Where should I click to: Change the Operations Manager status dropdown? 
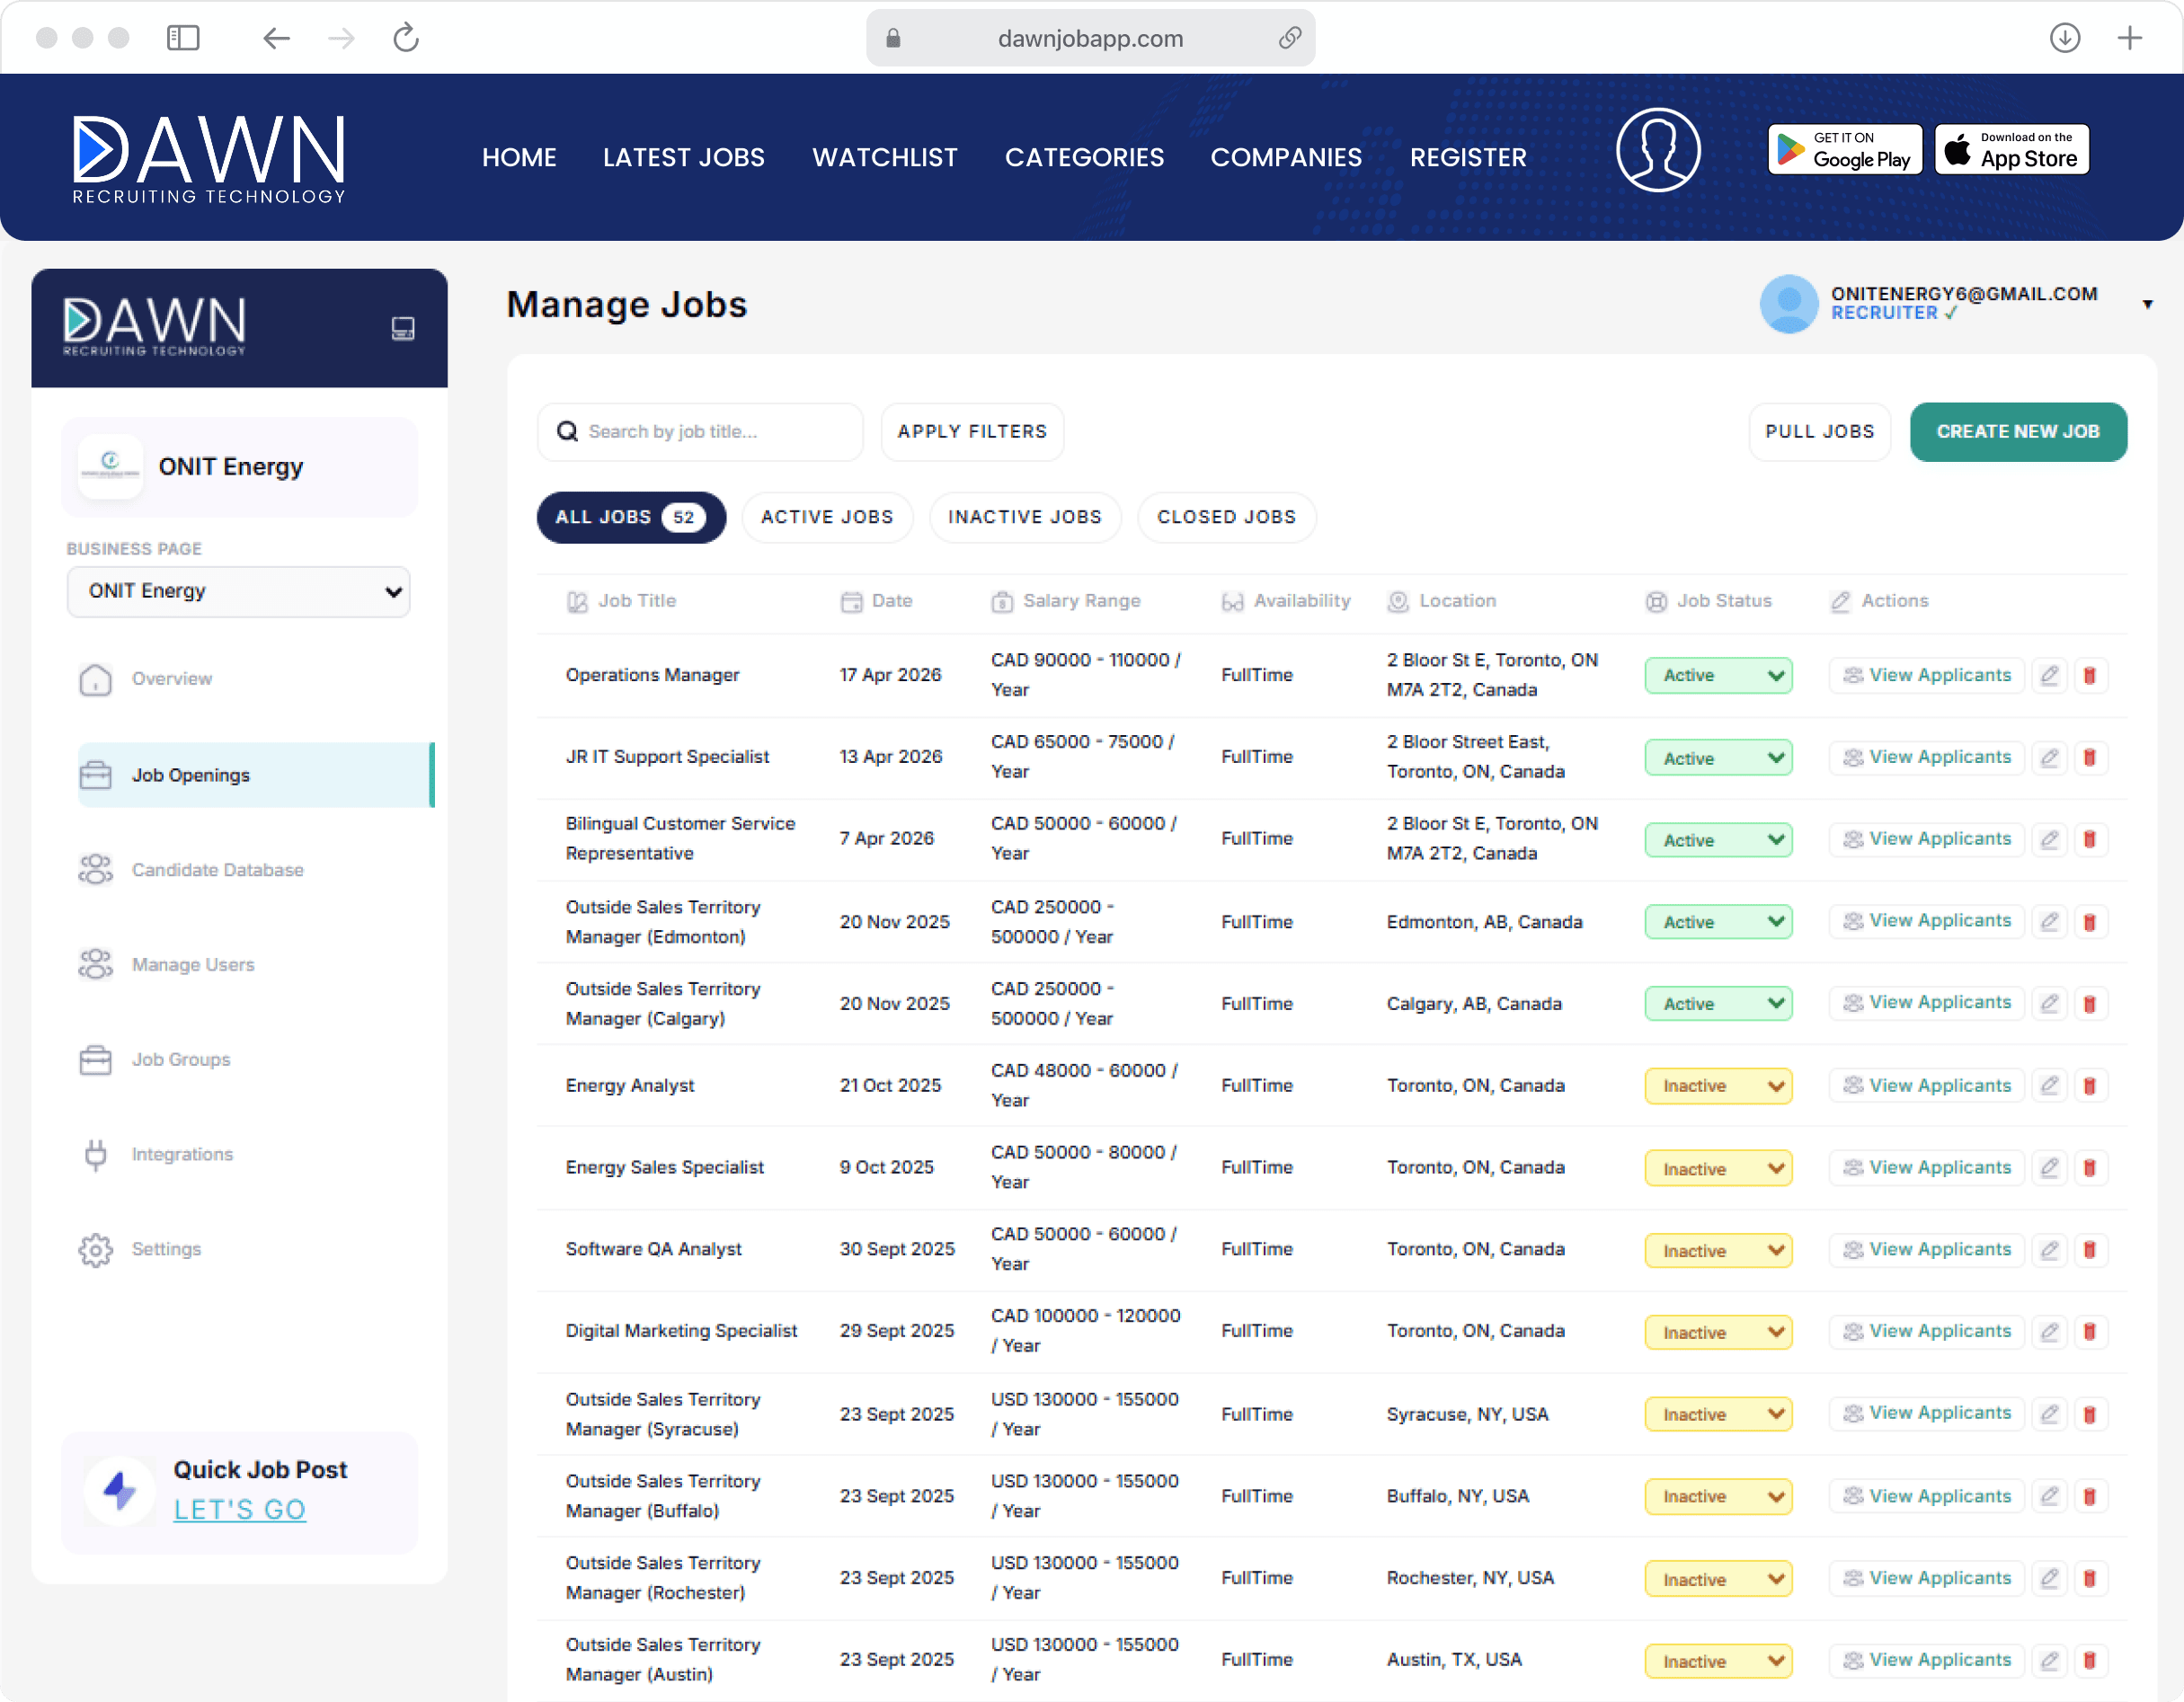[1717, 675]
